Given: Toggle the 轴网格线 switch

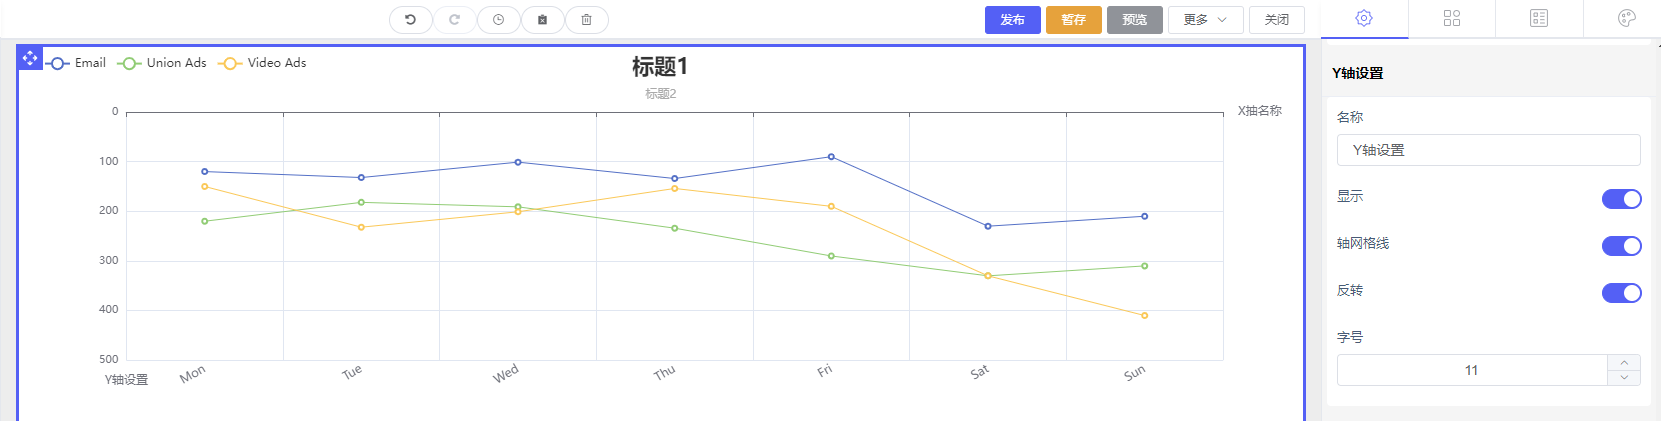Looking at the screenshot, I should point(1621,246).
